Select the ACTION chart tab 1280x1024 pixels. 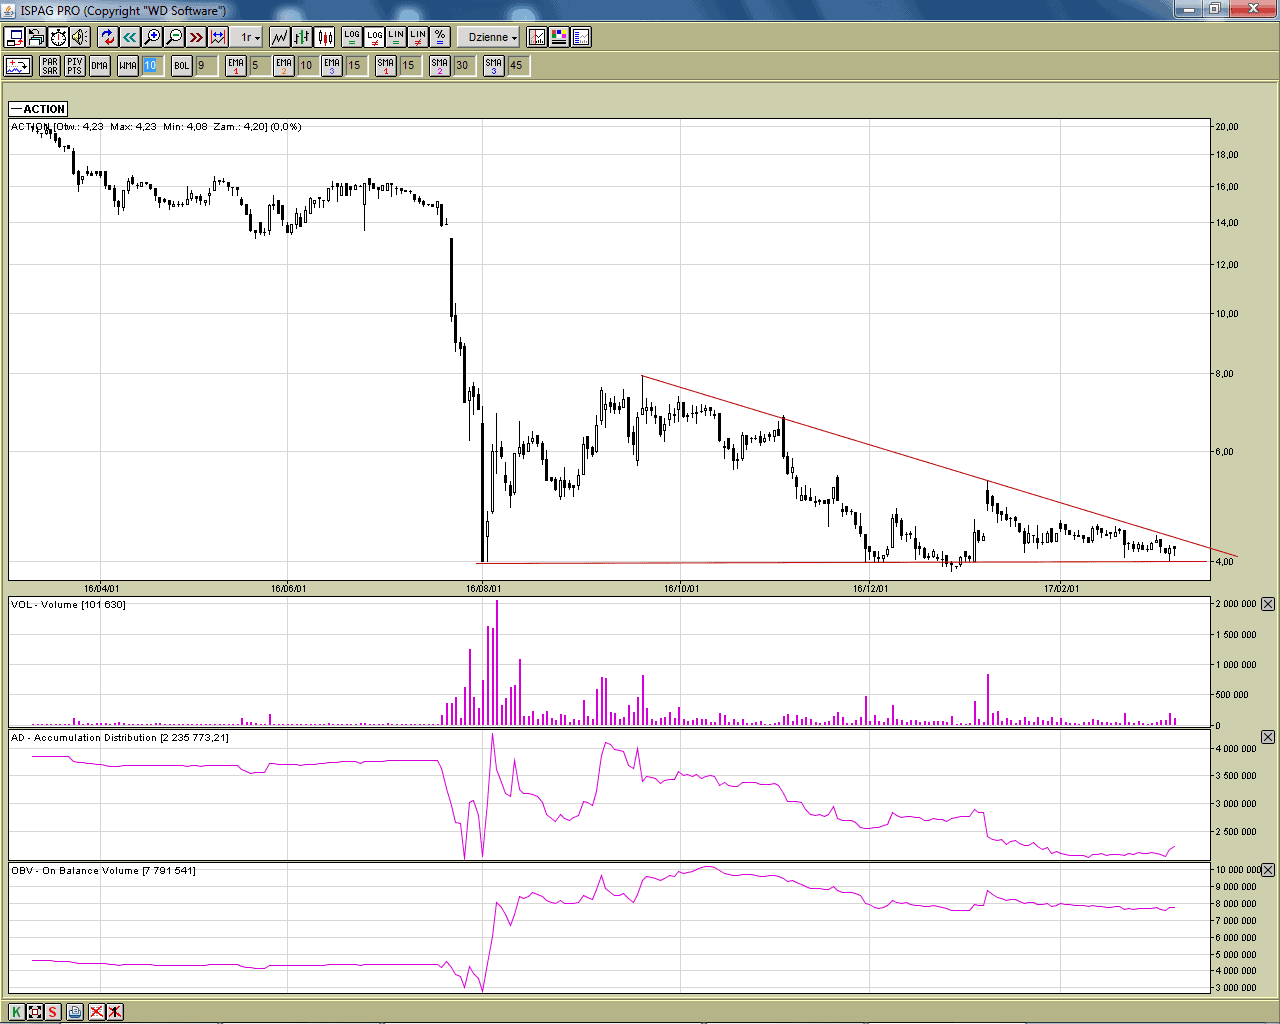[38, 109]
